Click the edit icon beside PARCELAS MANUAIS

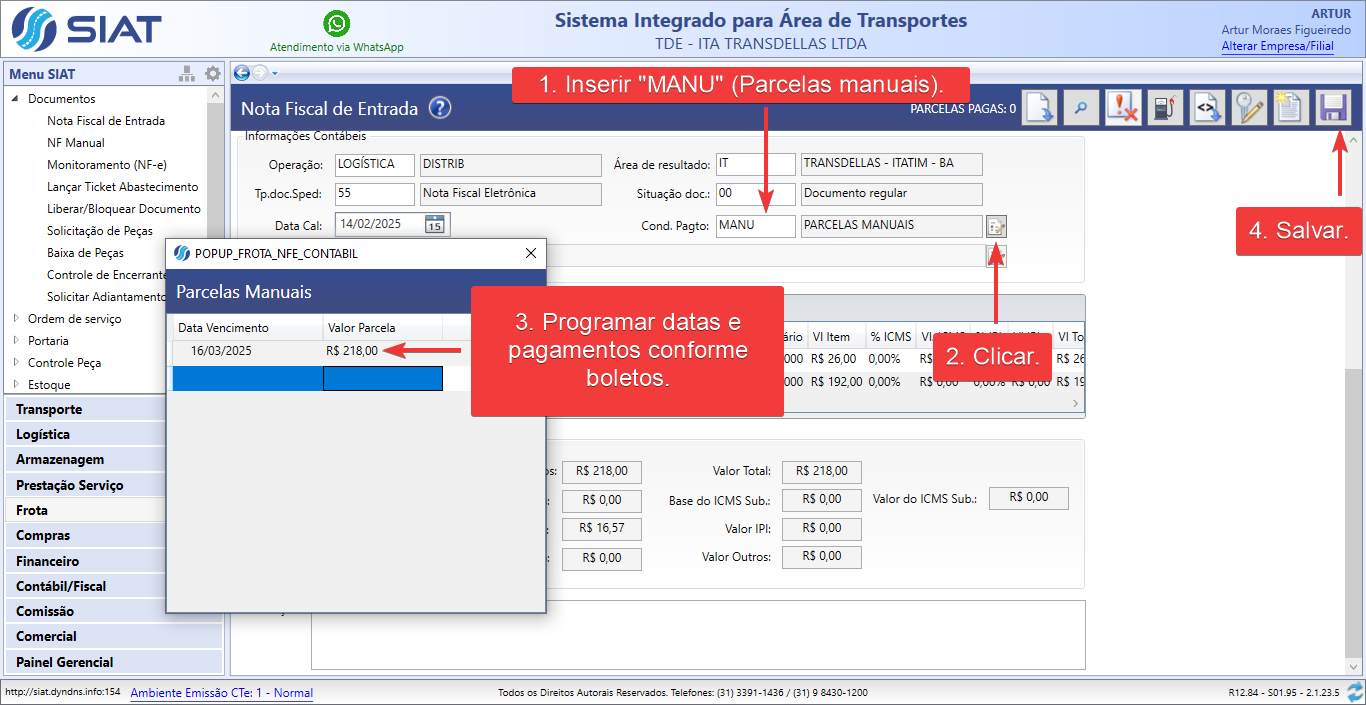(x=996, y=226)
